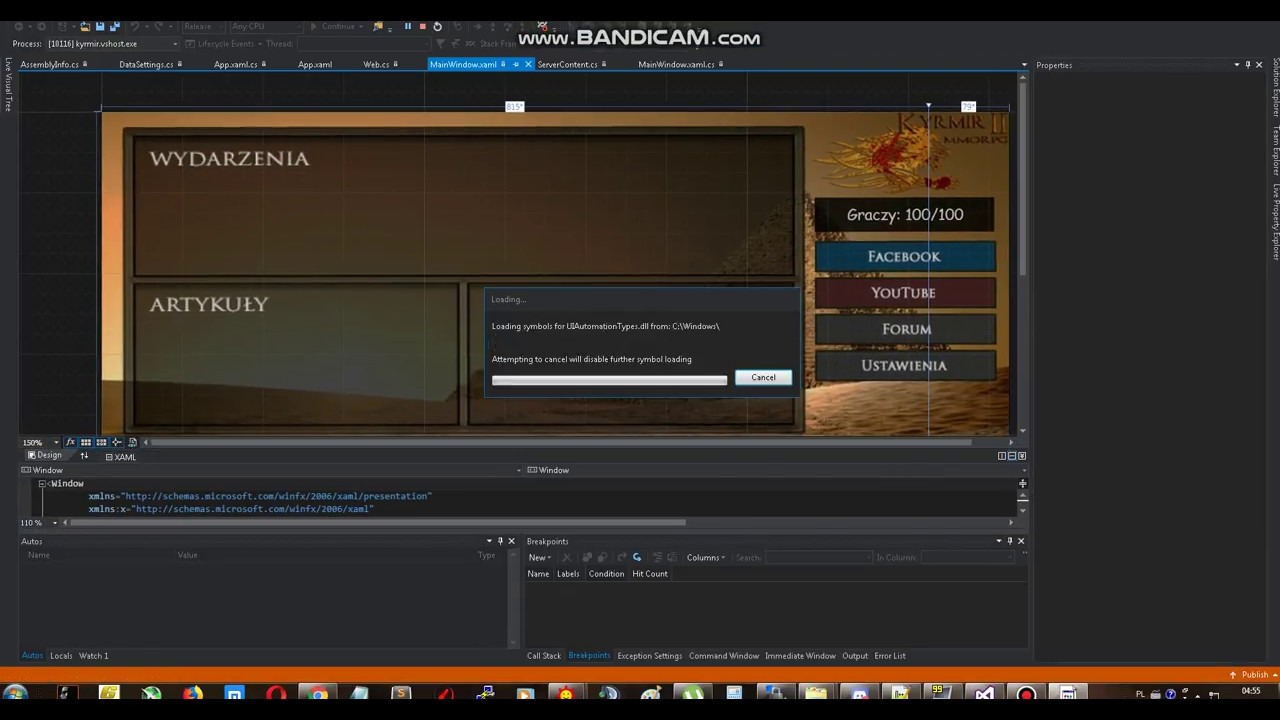
Task: Toggle snap to snaplines icon
Action: pyautogui.click(x=117, y=442)
